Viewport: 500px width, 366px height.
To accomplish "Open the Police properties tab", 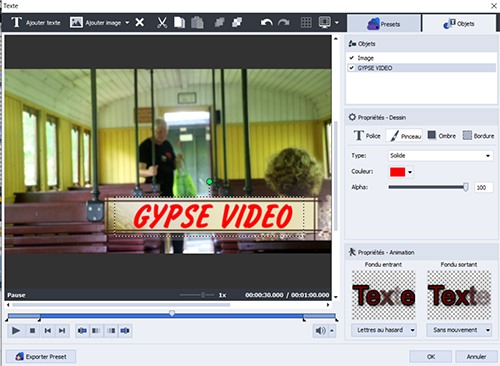I will pyautogui.click(x=367, y=136).
